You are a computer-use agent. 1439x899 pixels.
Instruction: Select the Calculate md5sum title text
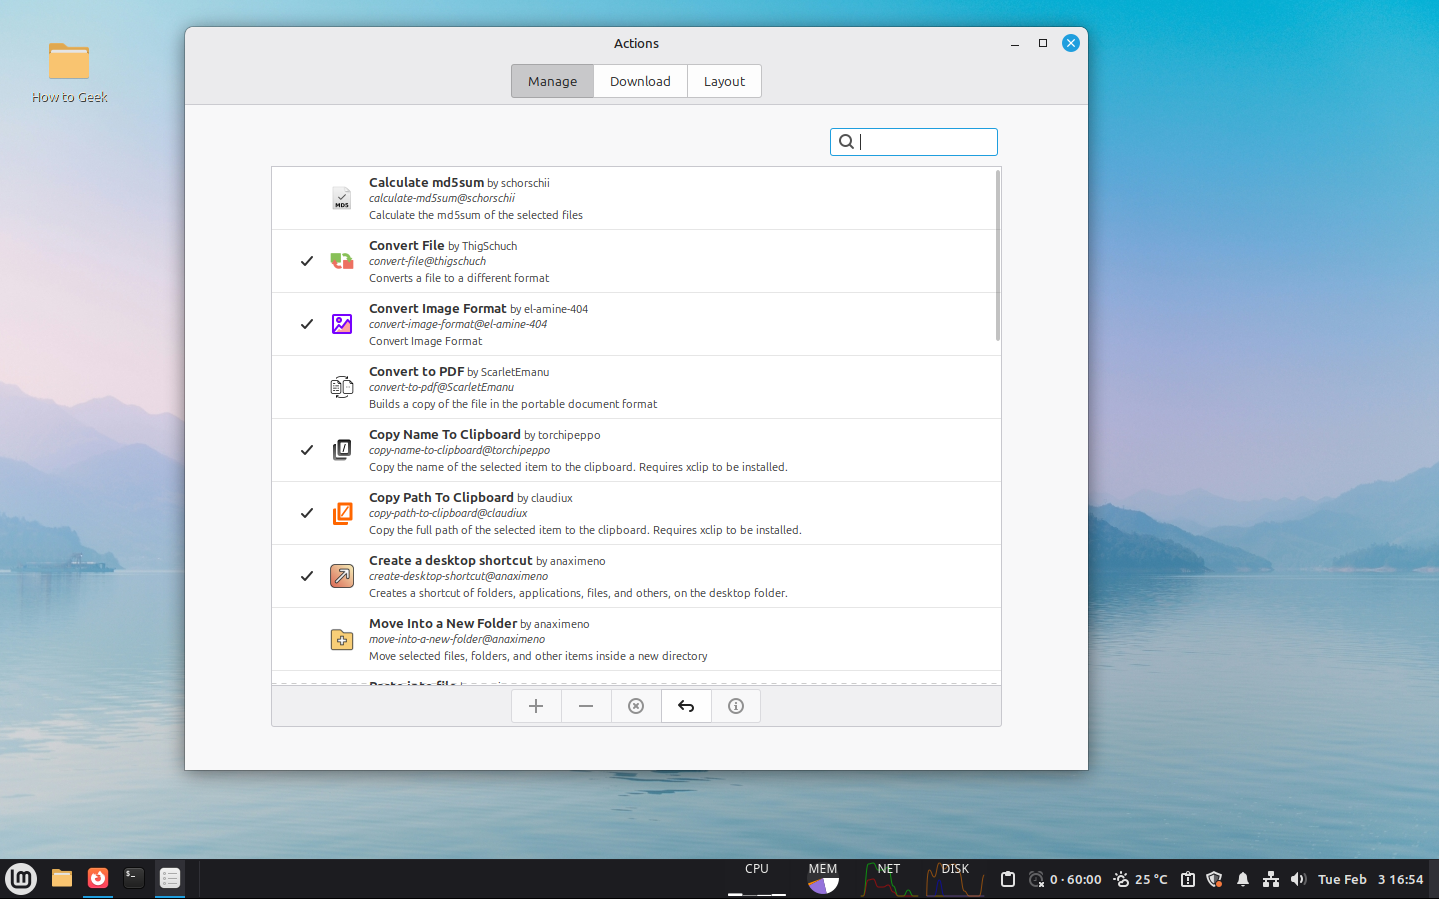coord(426,182)
